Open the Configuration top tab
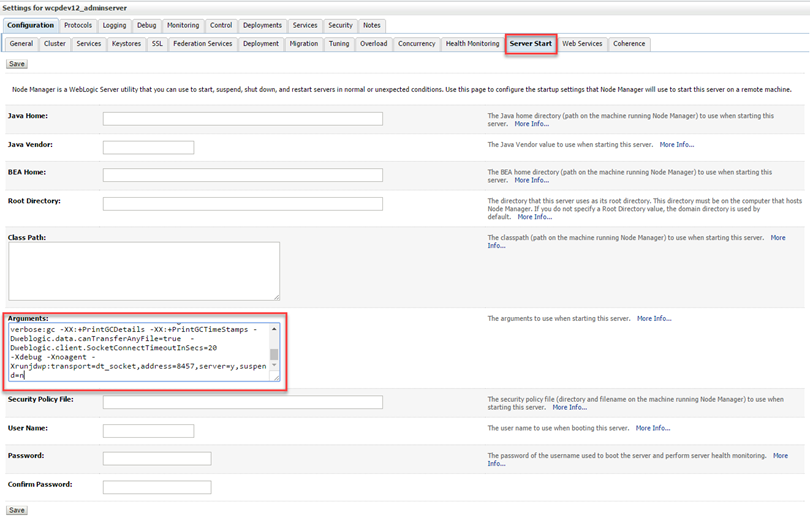The image size is (810, 529). click(x=30, y=25)
